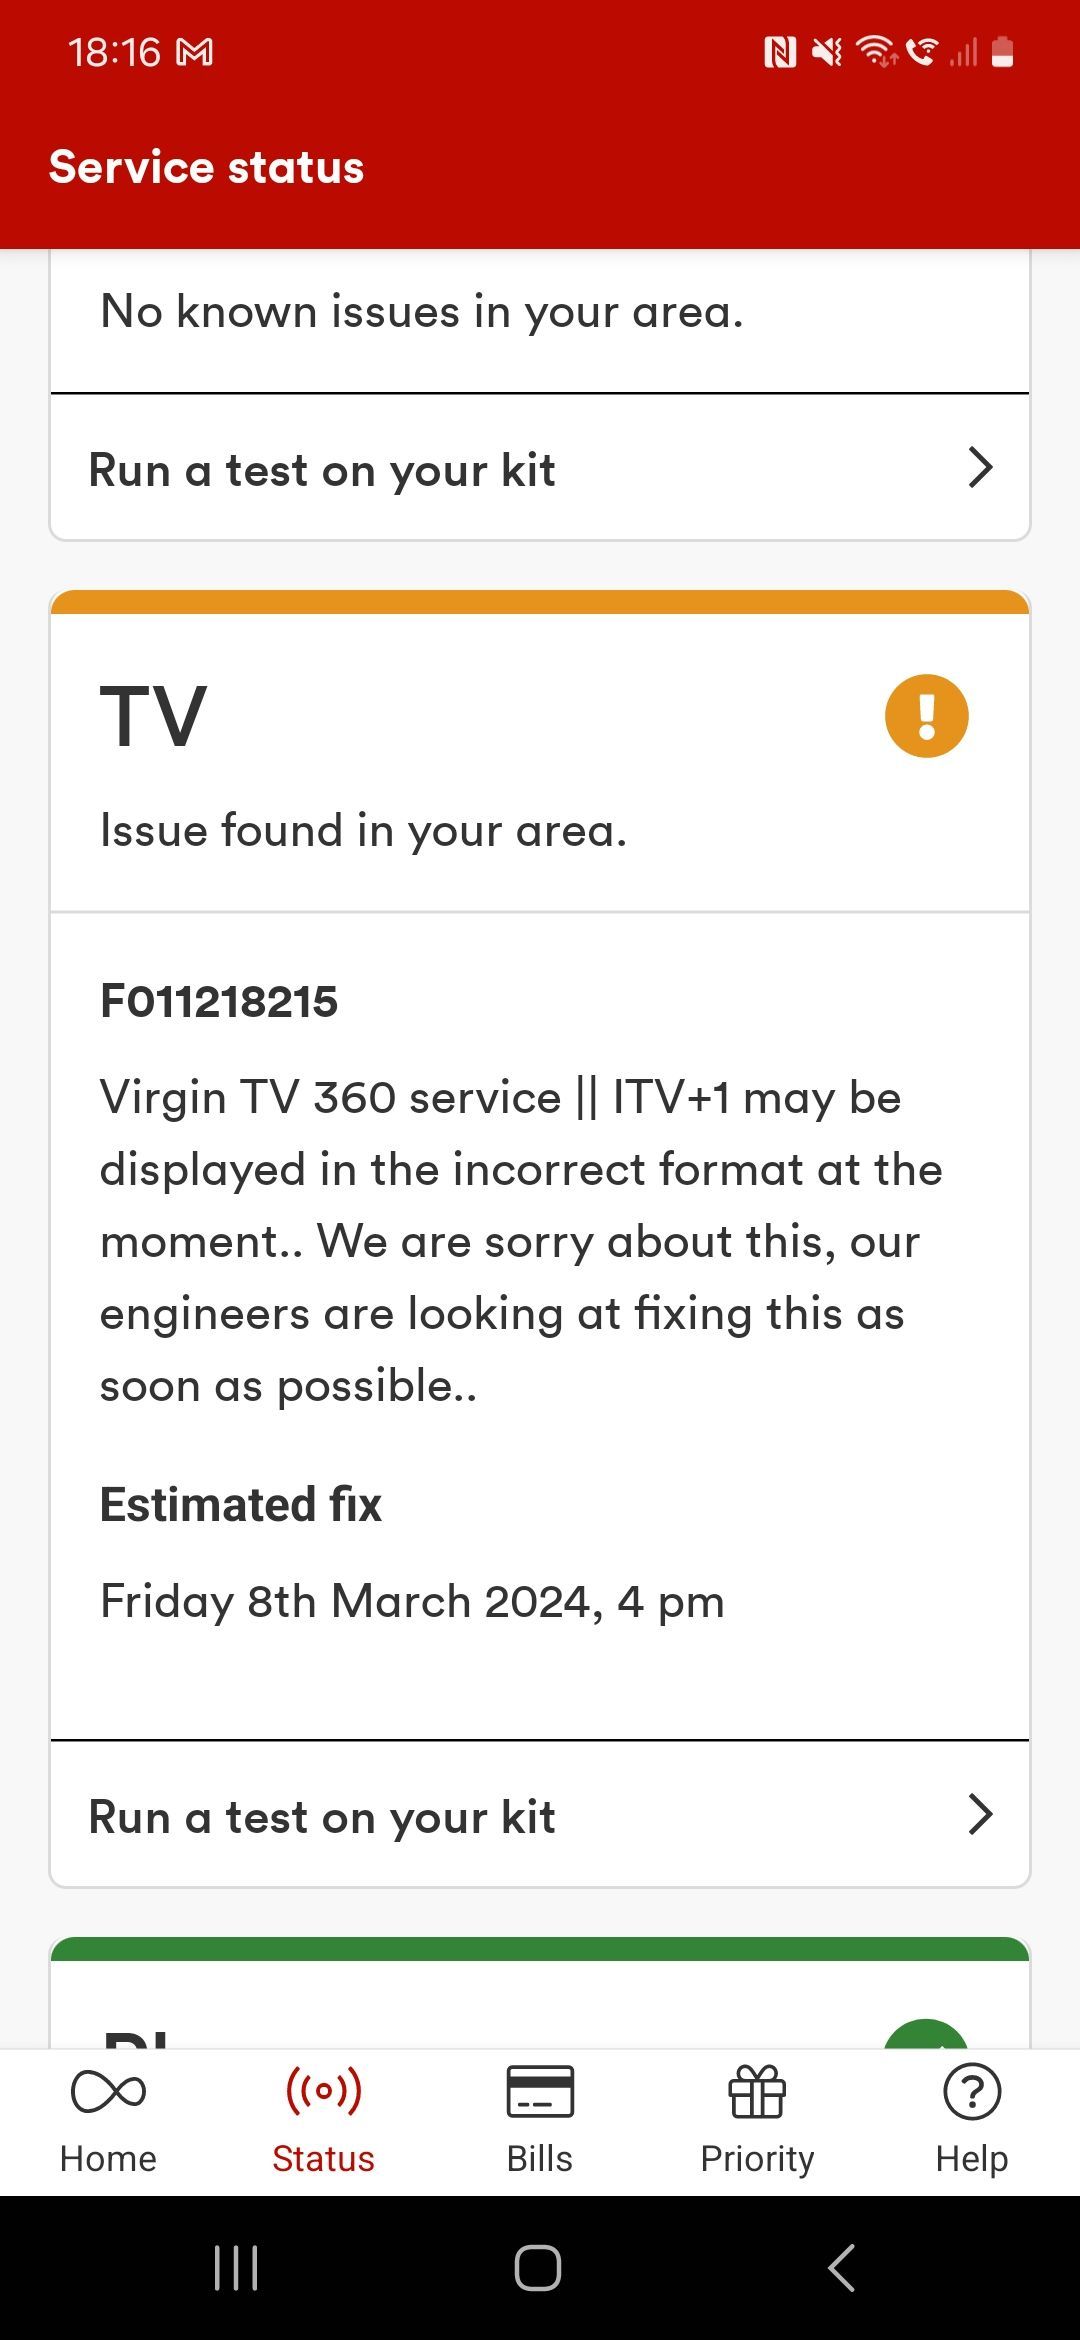The height and width of the screenshot is (2340, 1080).
Task: Select the upper Run a test on your kit
Action: tap(540, 468)
